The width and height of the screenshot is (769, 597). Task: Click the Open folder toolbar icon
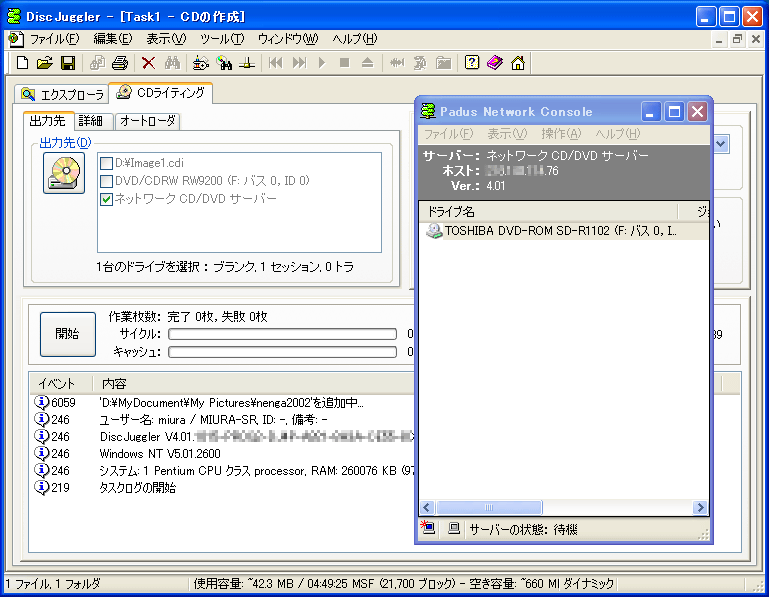(x=44, y=63)
